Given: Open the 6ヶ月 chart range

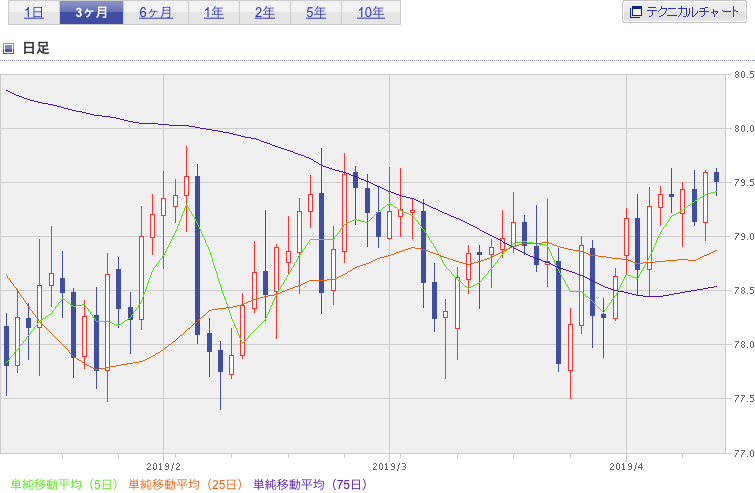Looking at the screenshot, I should [x=156, y=13].
